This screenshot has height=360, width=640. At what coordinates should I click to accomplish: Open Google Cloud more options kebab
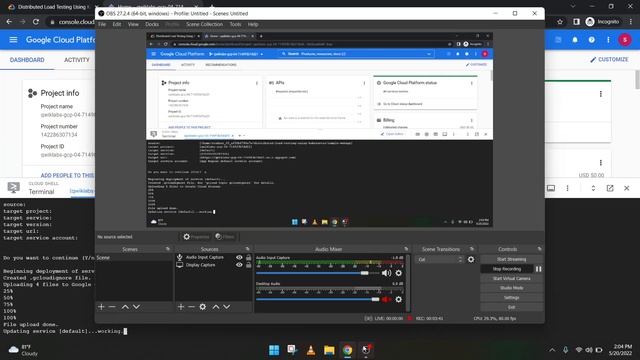608,40
